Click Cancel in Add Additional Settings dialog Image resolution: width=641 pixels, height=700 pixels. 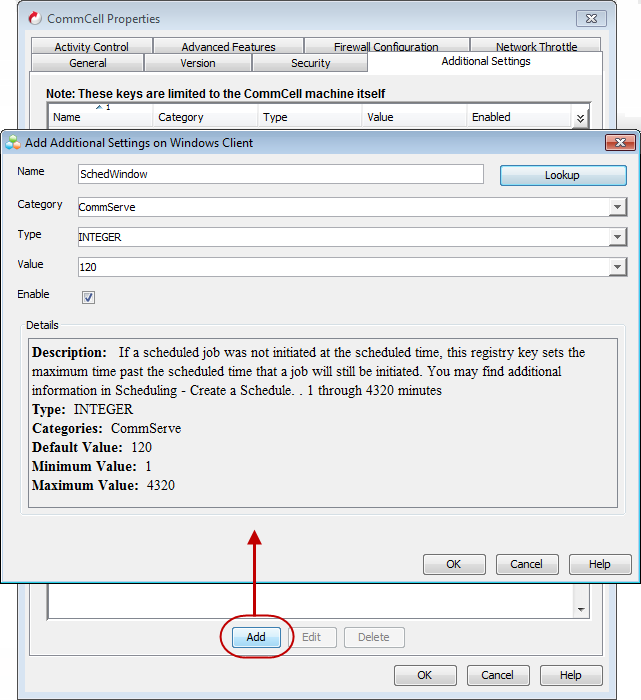[x=527, y=564]
